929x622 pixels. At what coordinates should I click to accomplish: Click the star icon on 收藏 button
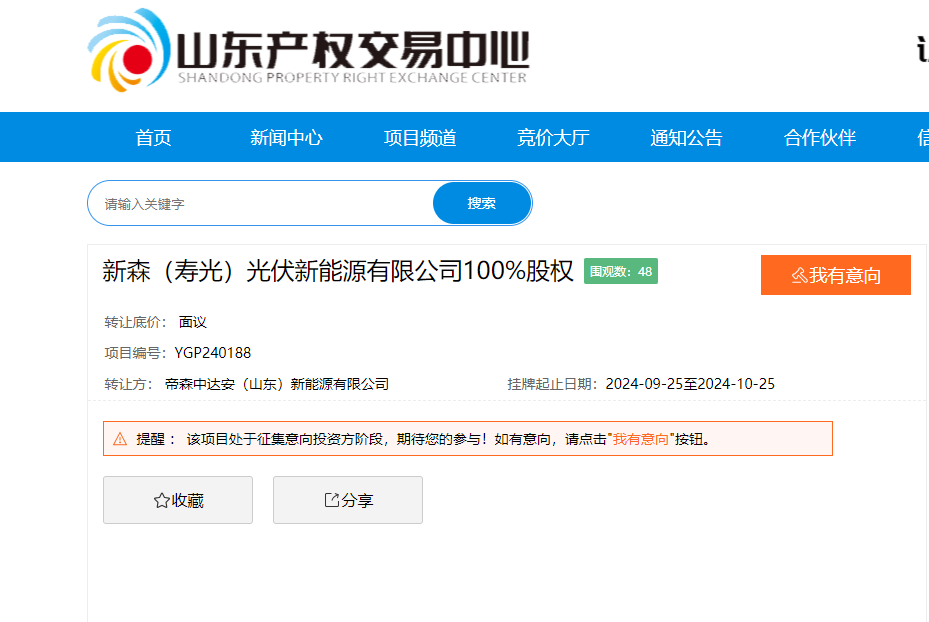pos(161,501)
